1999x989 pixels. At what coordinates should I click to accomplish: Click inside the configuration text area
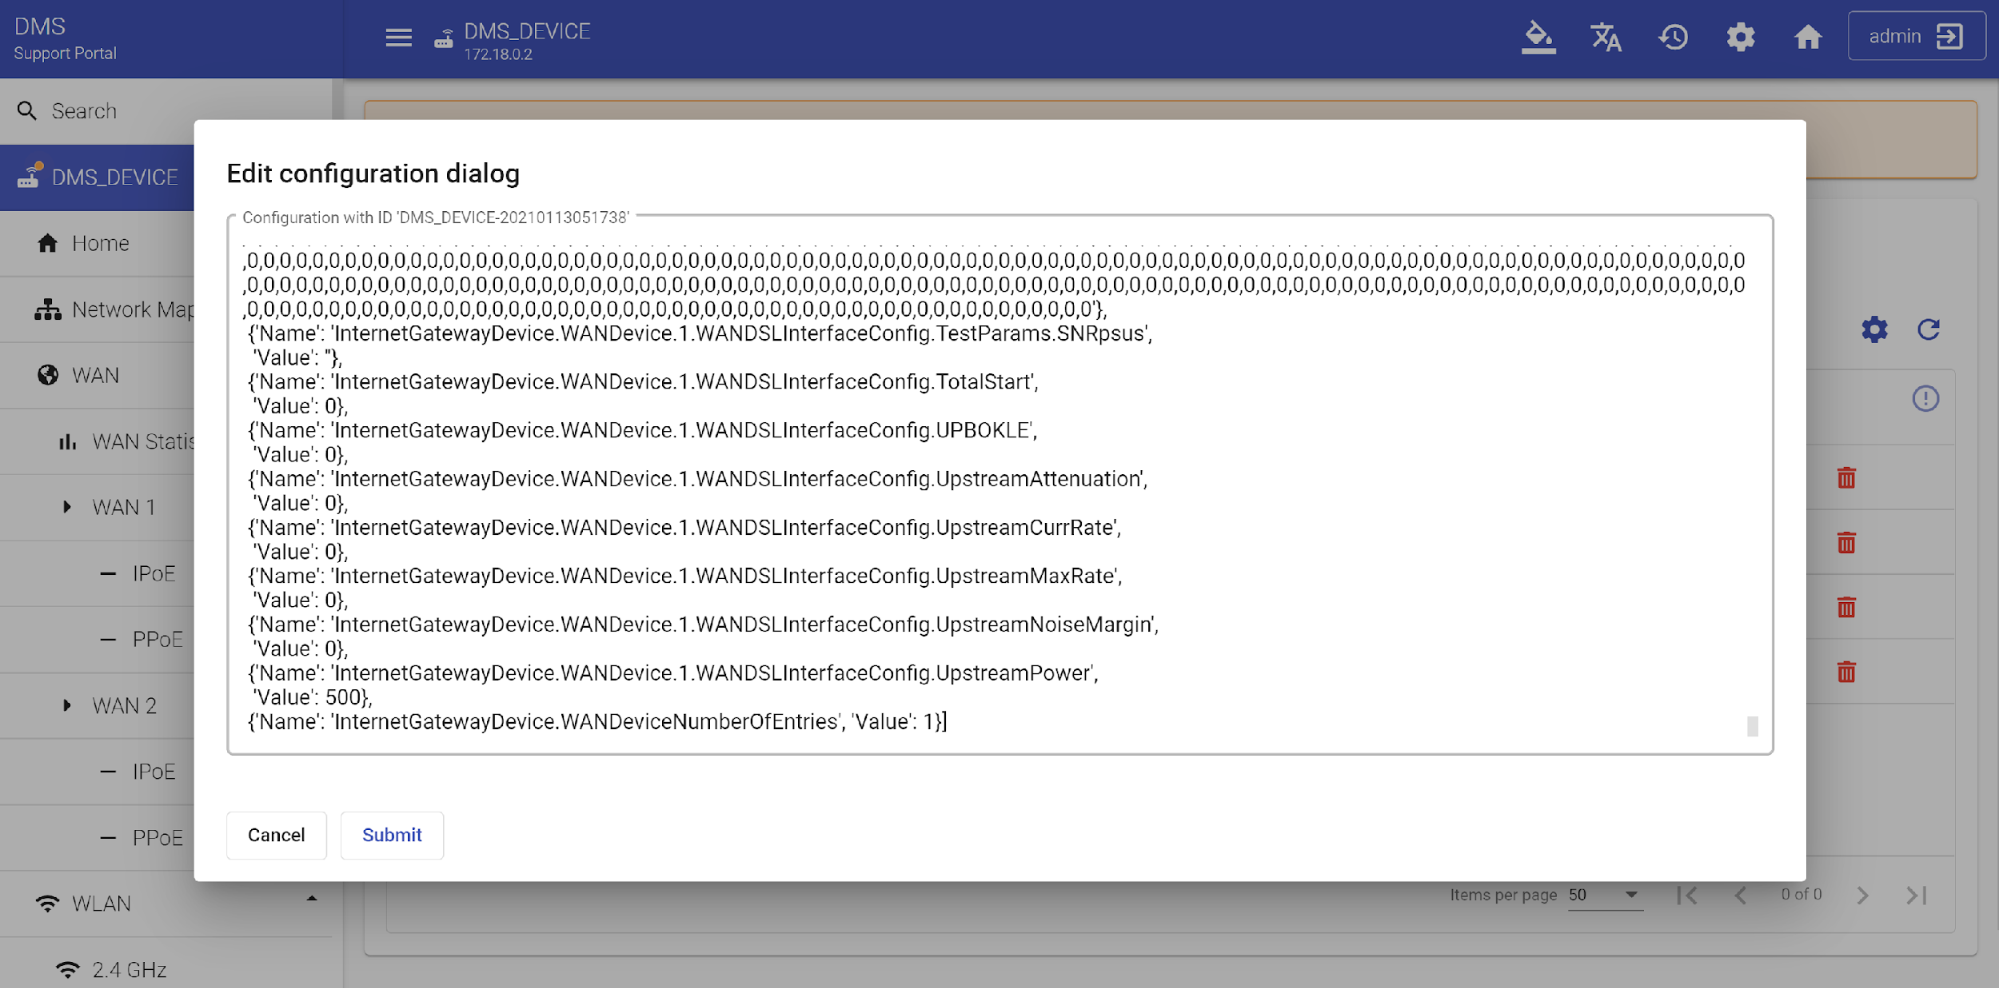coord(1000,500)
